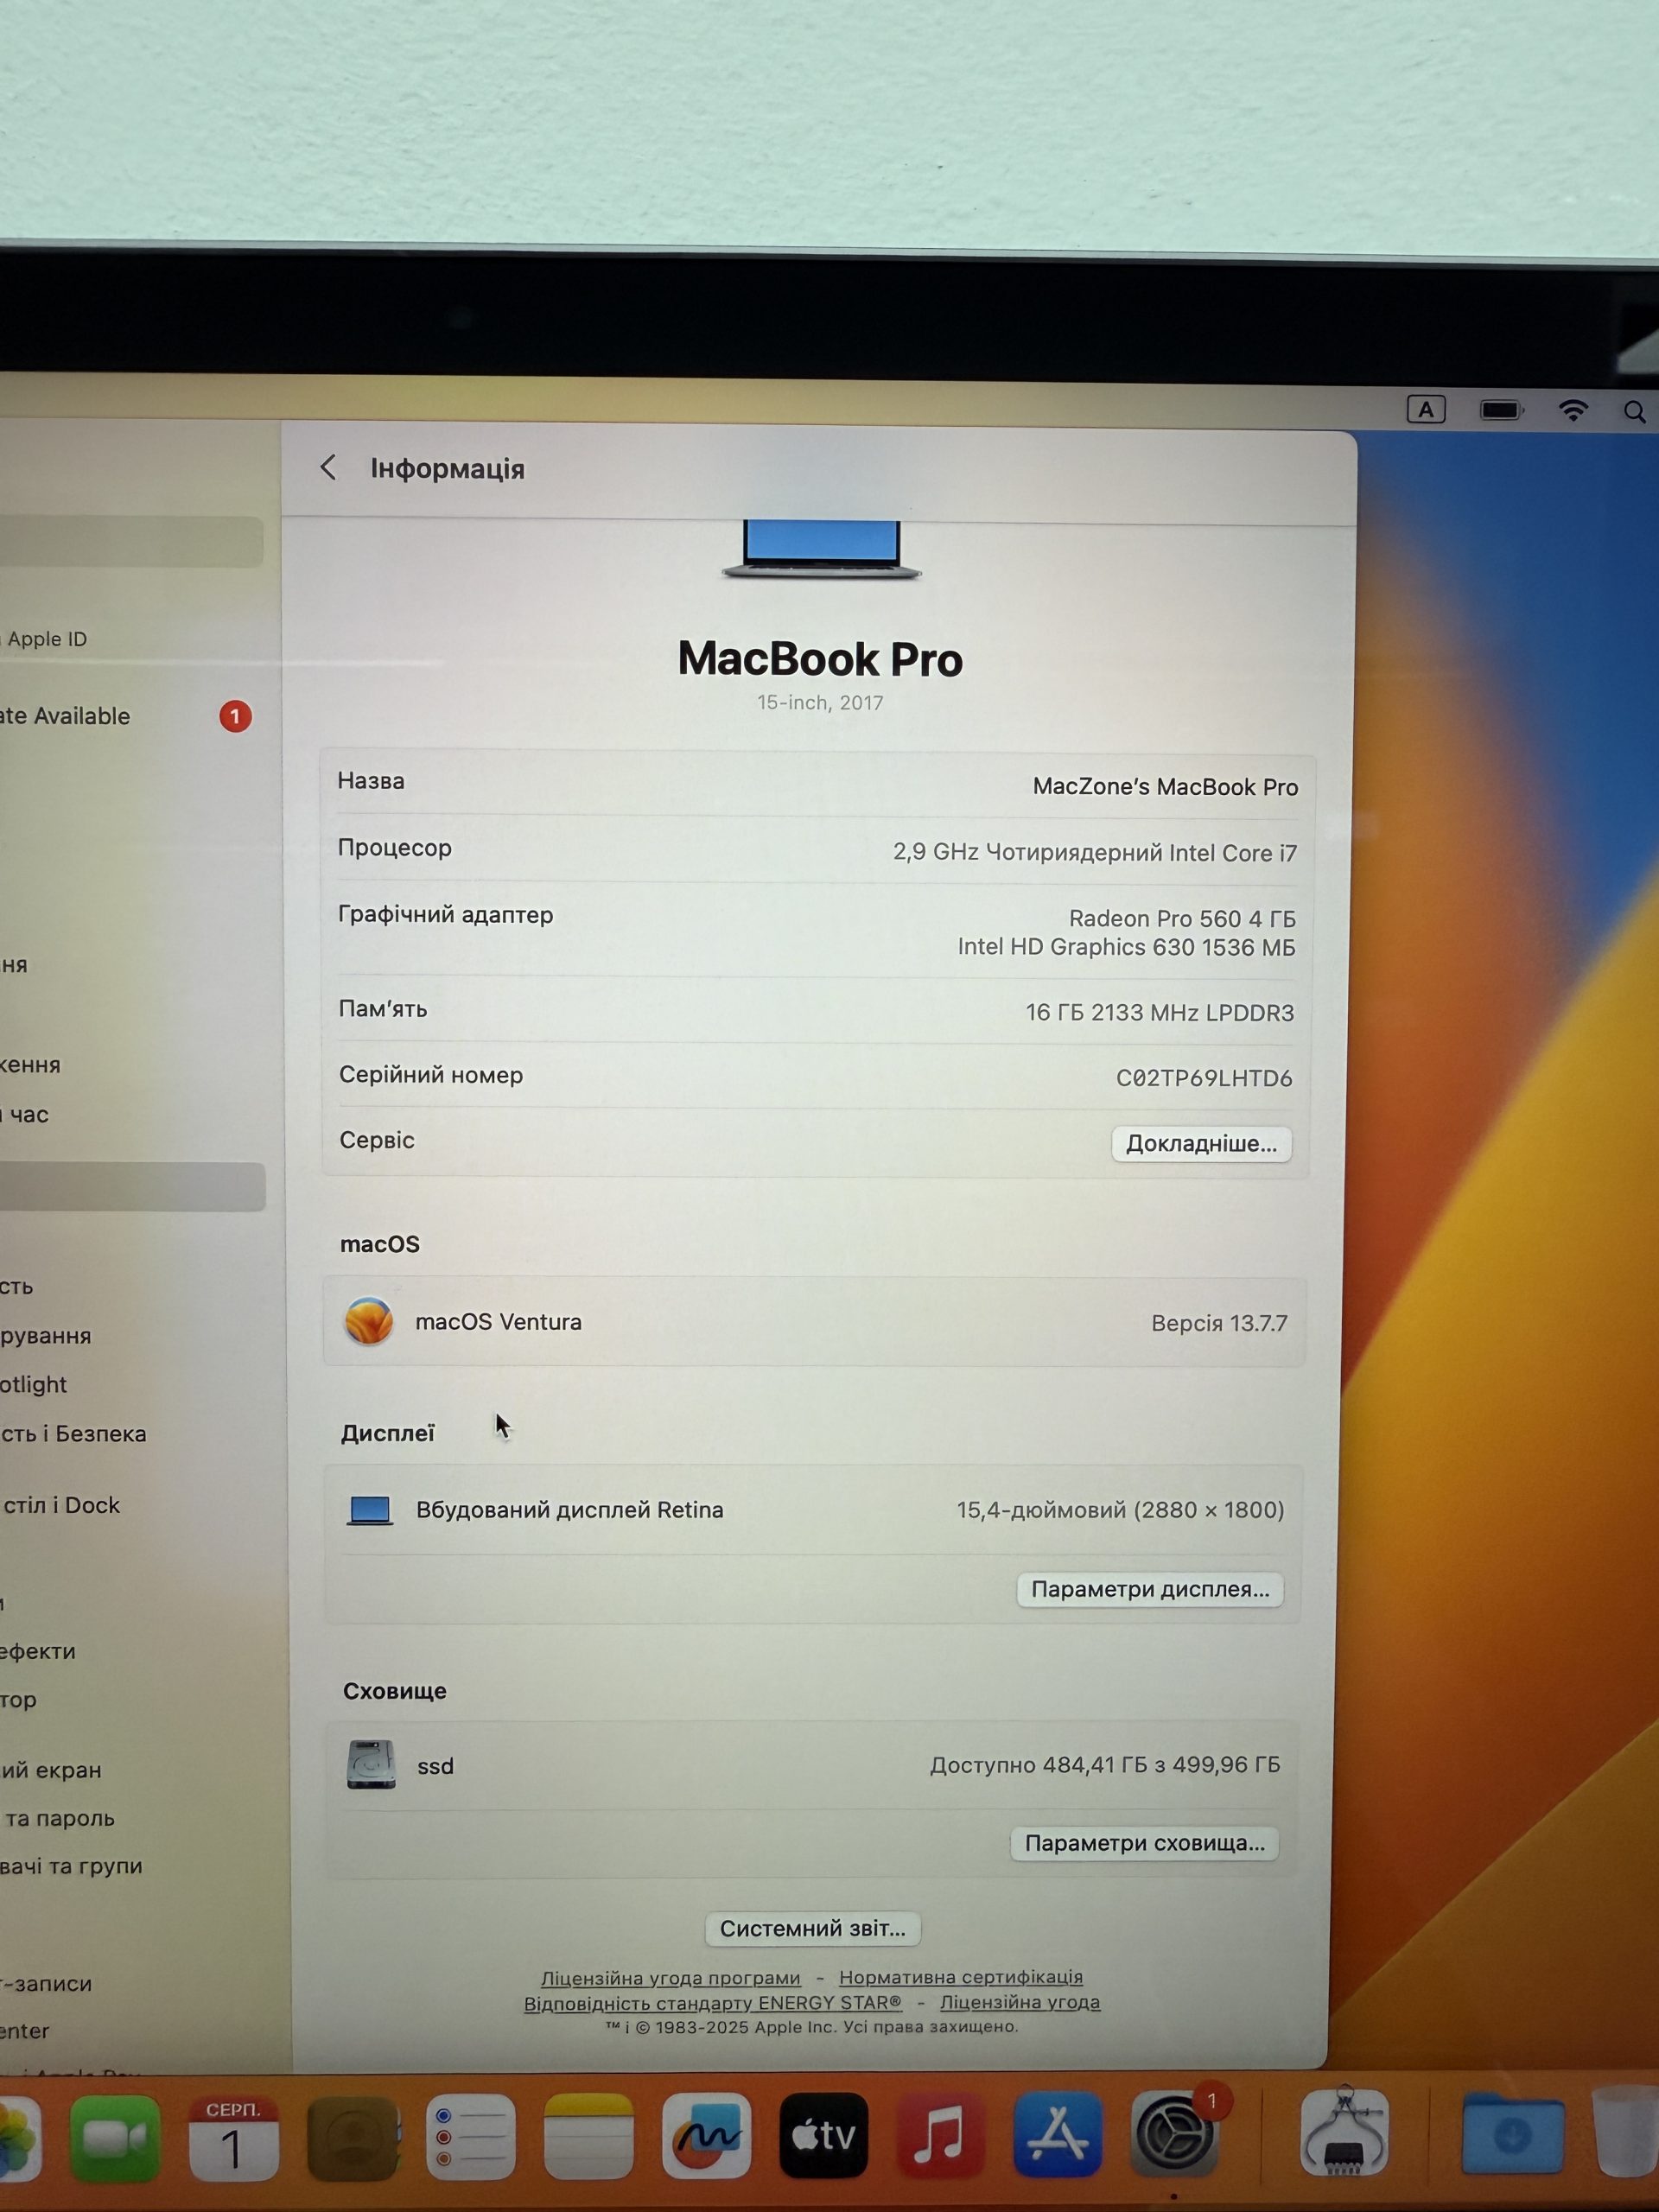The height and width of the screenshot is (2212, 1659).
Task: Click the macOS version Версія 13.7.7
Action: (1219, 1323)
